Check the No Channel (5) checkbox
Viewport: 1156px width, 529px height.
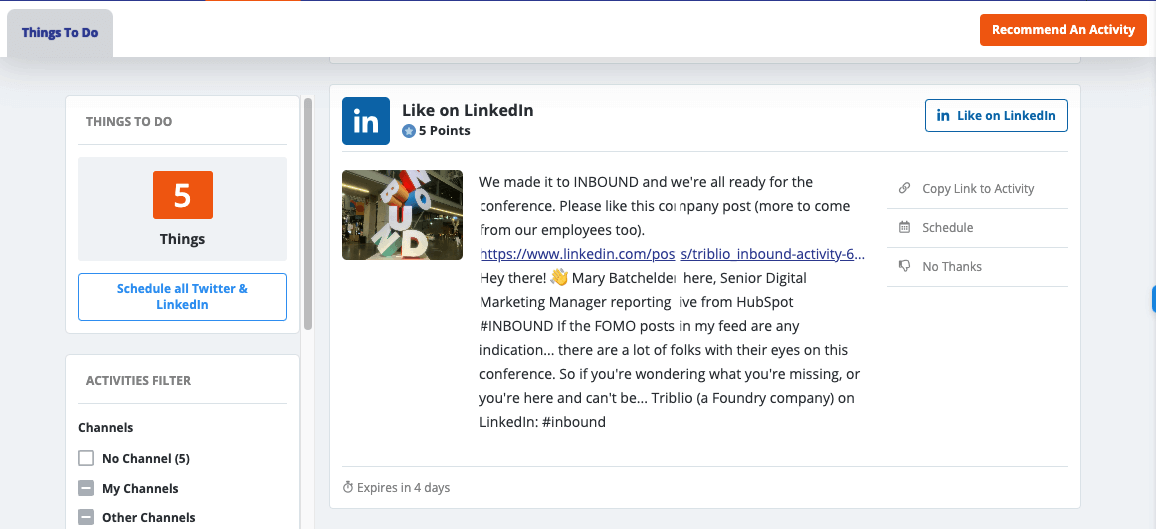click(x=86, y=458)
